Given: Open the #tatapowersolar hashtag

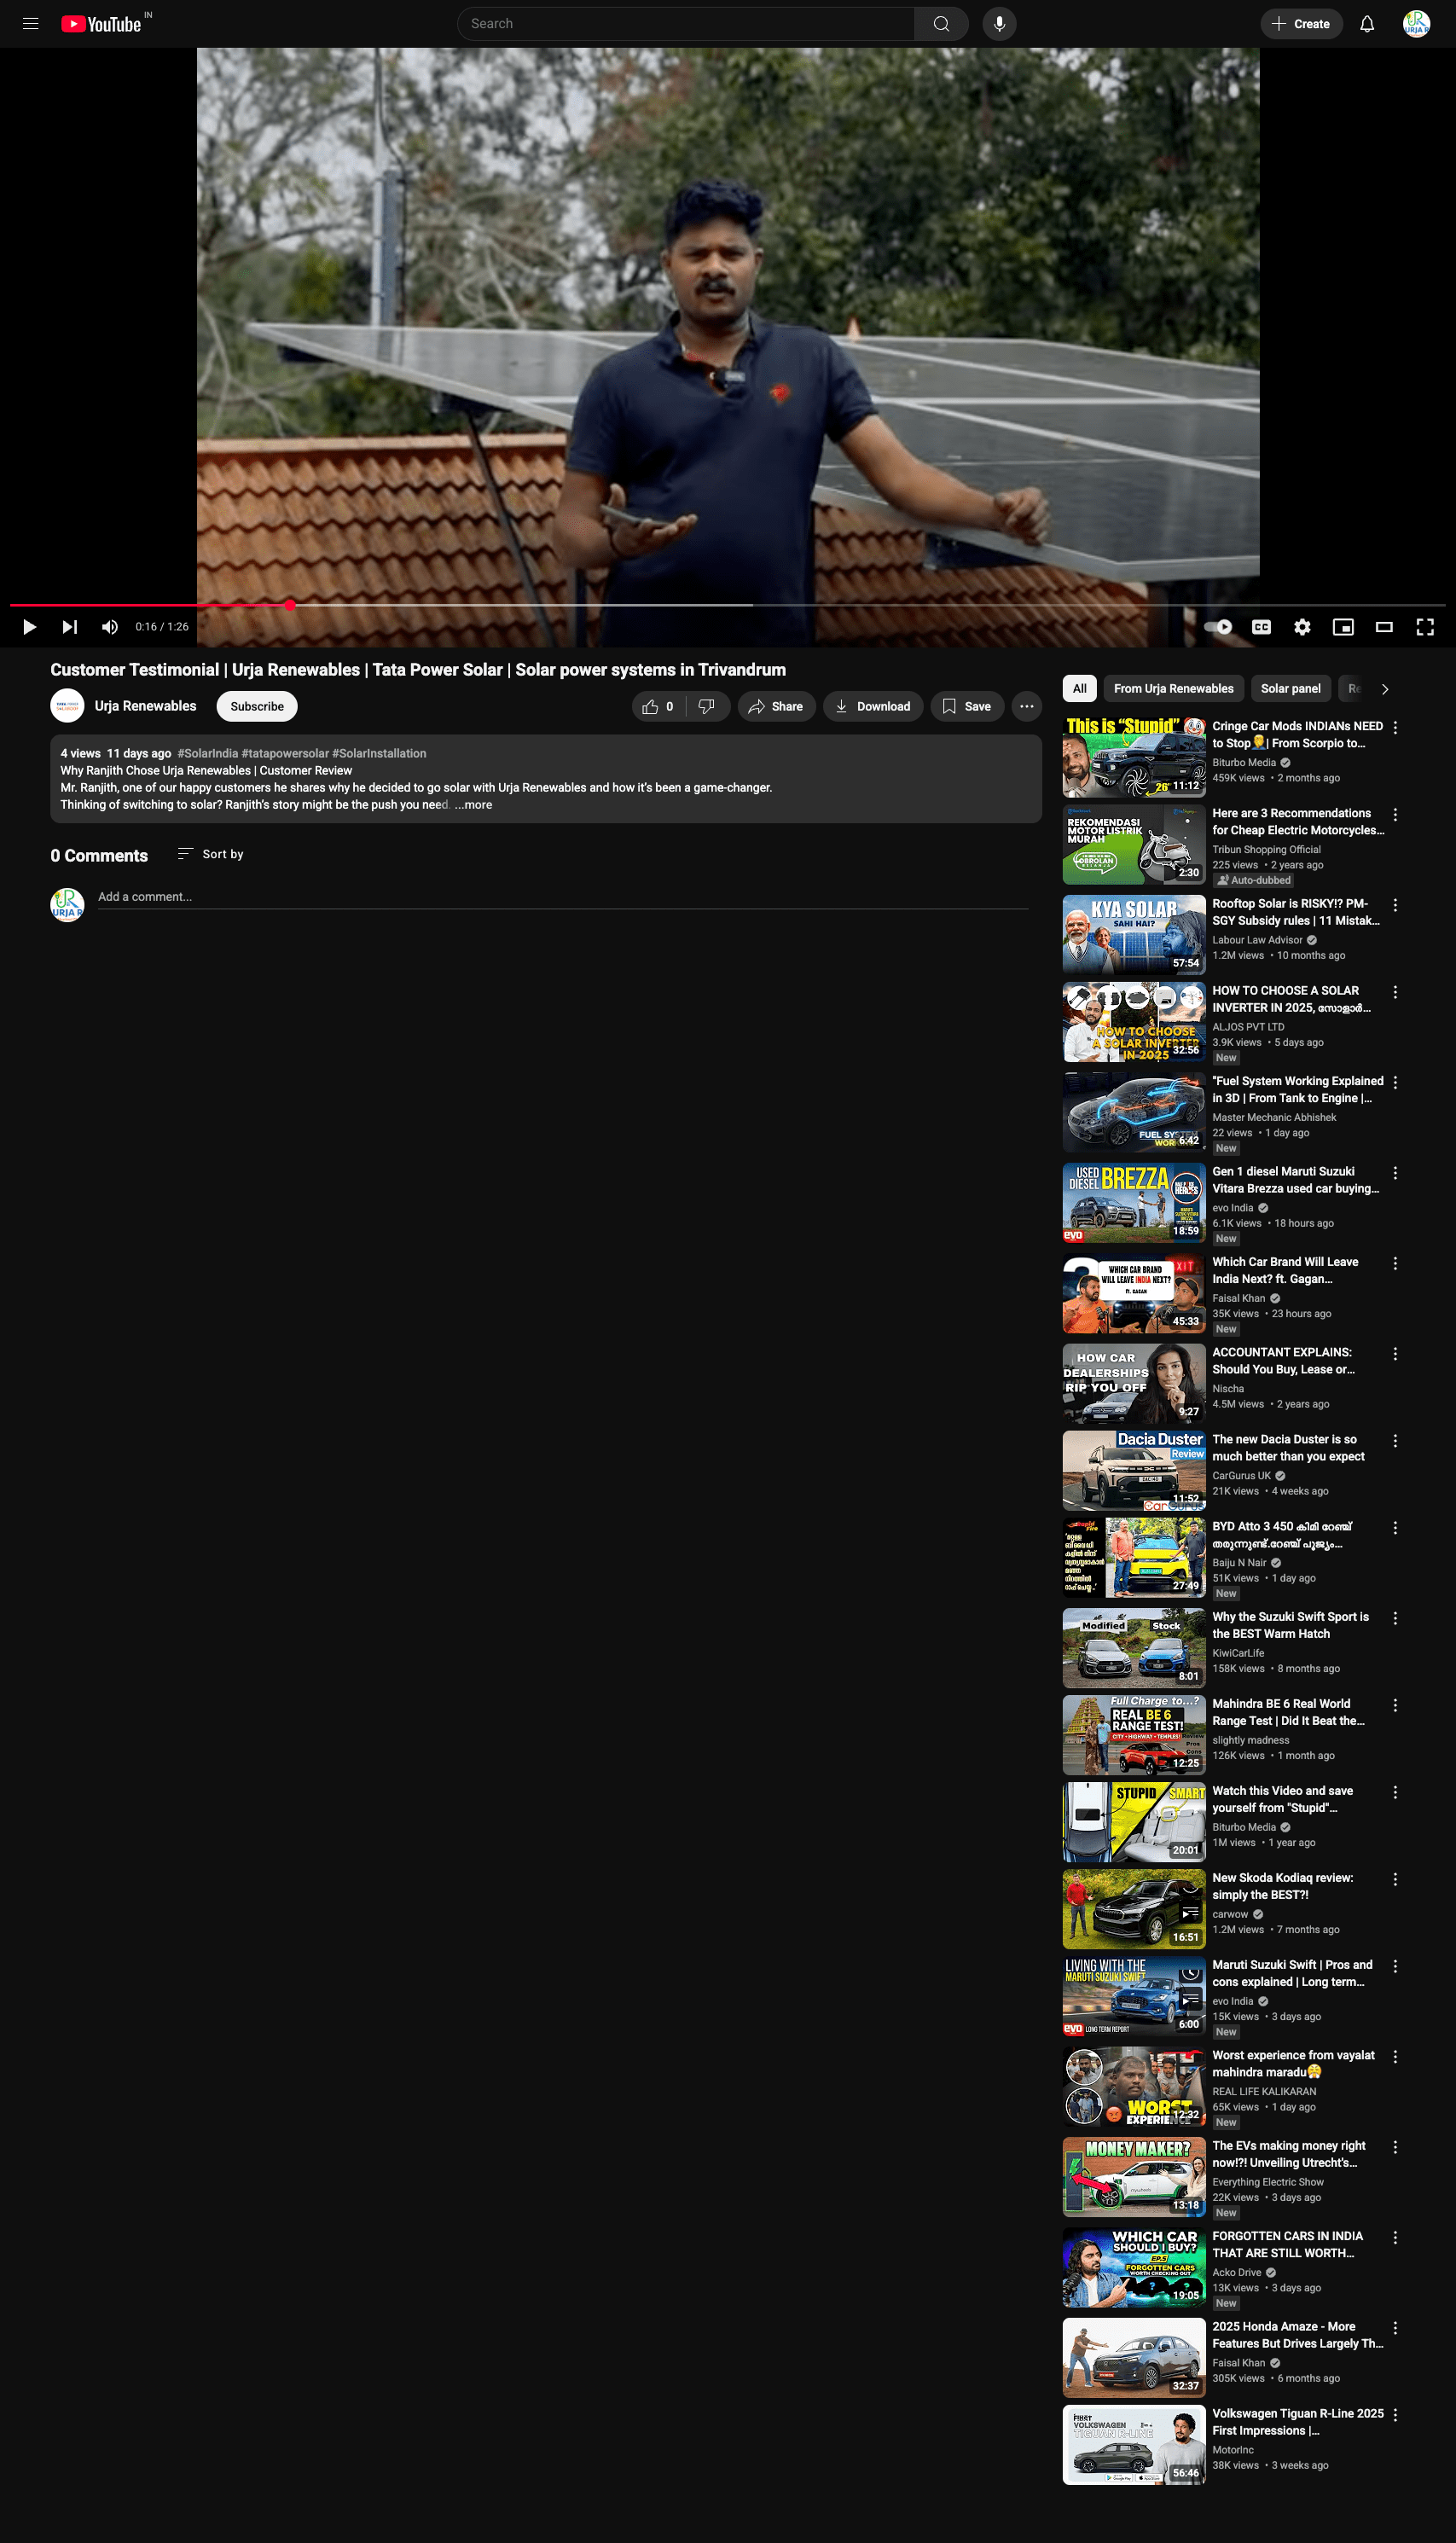Looking at the screenshot, I should [x=285, y=754].
